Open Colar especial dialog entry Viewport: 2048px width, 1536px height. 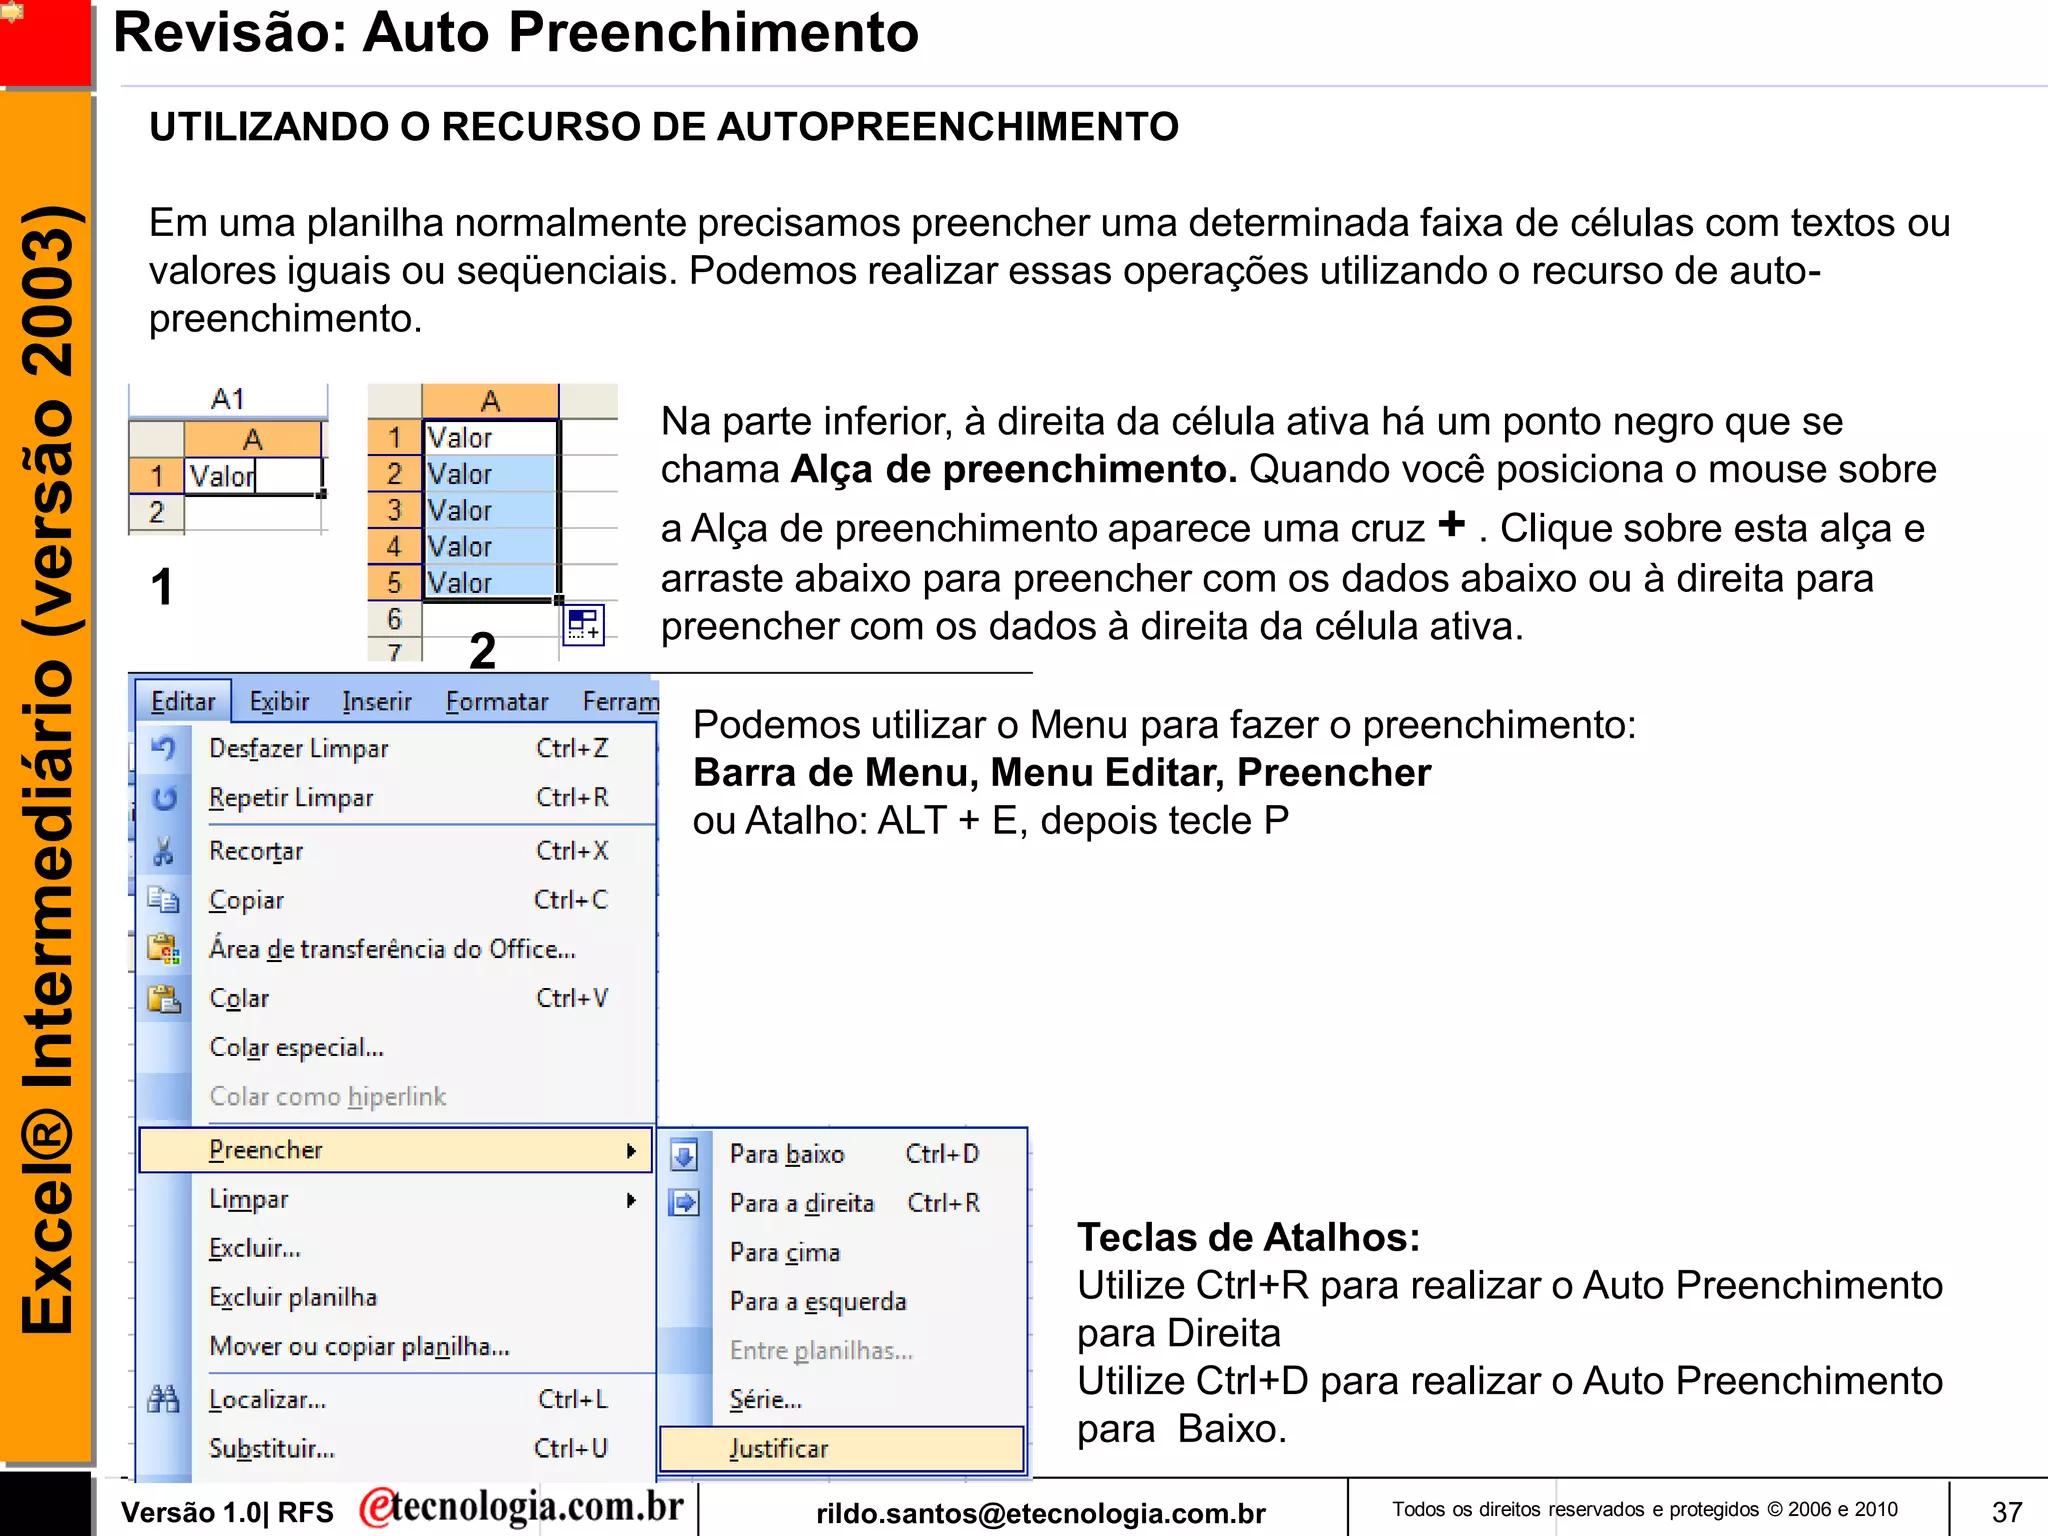click(396, 1047)
